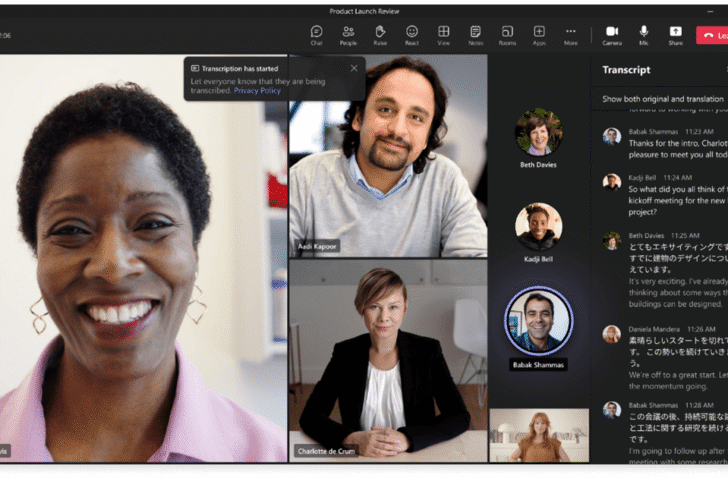Click 'It's very exciting' translated text
Screen dimensions: 728x478
678,293
